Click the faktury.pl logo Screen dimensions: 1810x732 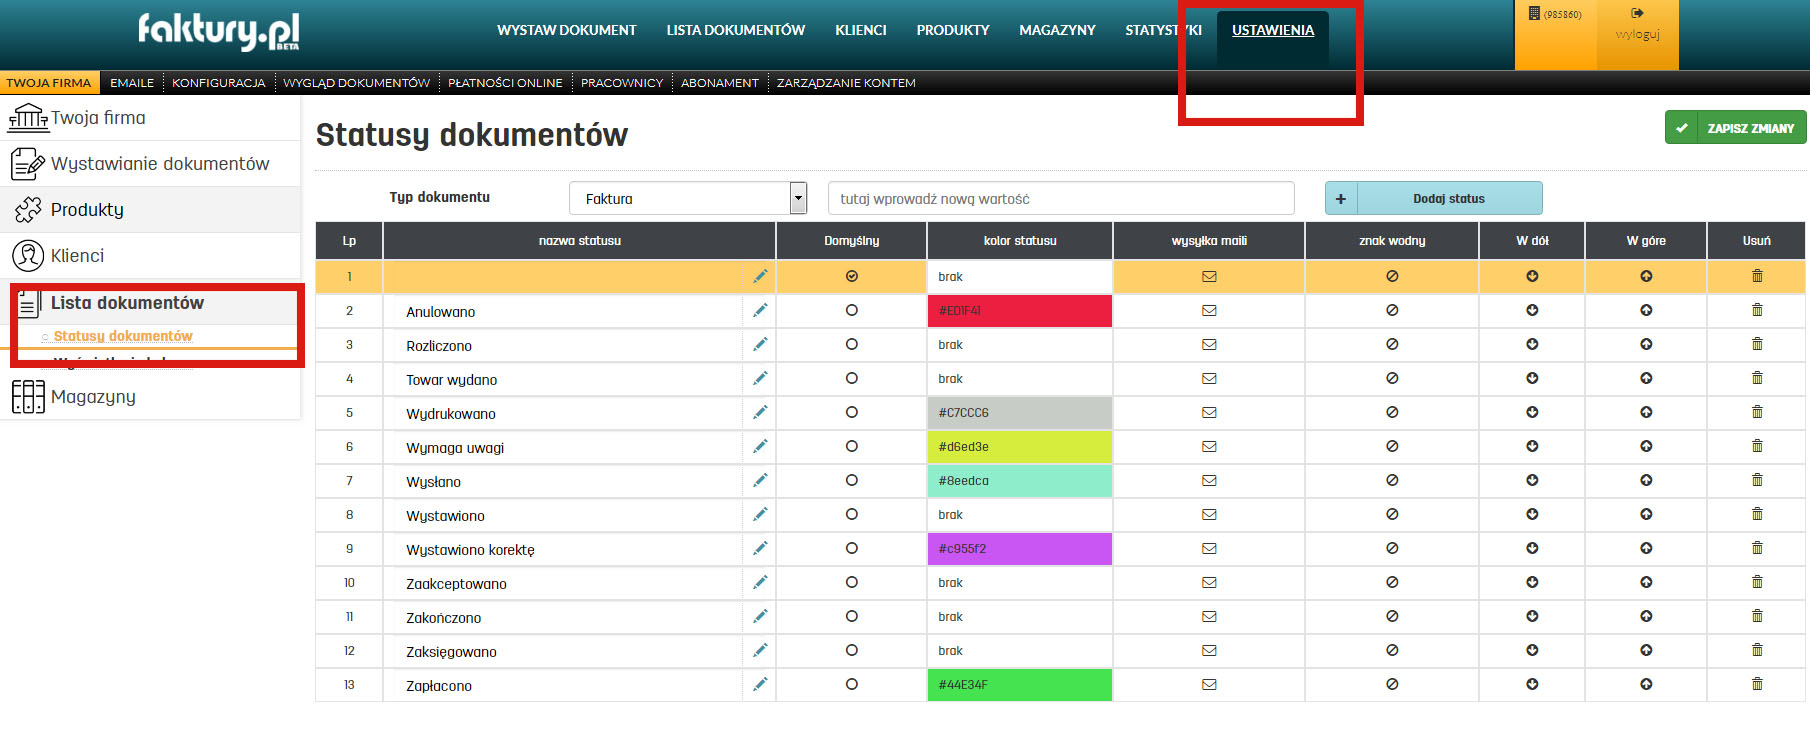click(219, 30)
